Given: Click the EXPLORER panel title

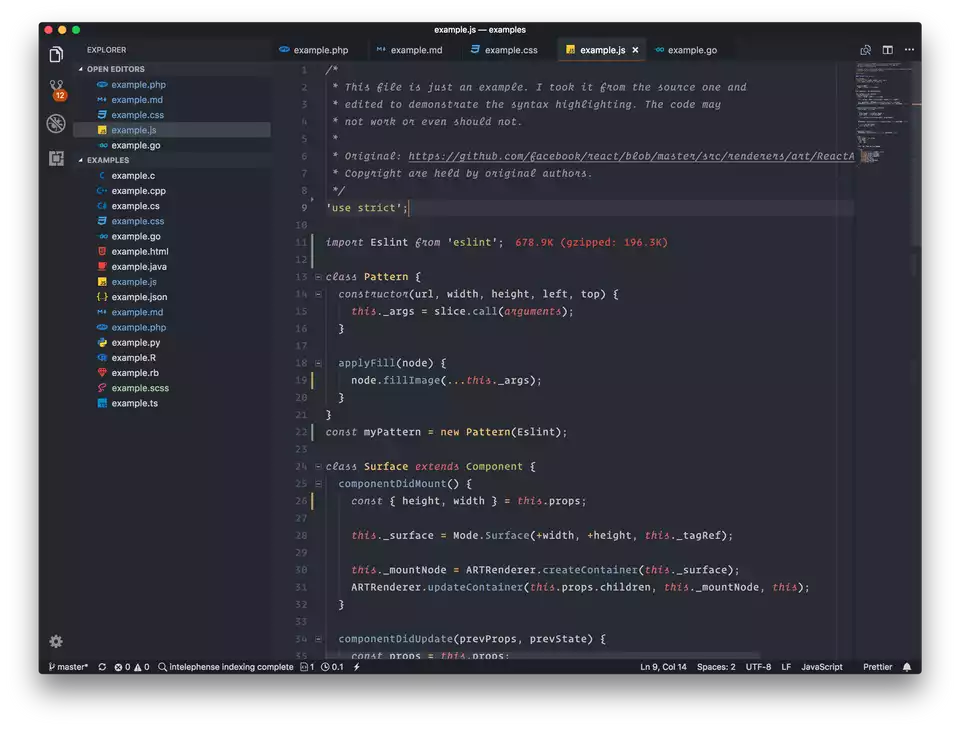Looking at the screenshot, I should [x=107, y=50].
